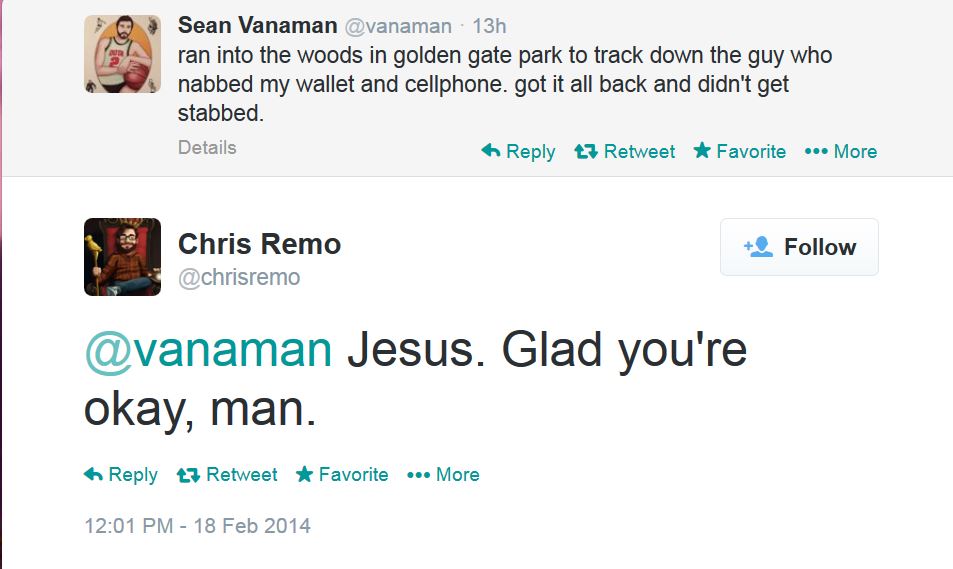Click the @chrisremo handle
Screen dimensions: 953x569
pyautogui.click(x=239, y=277)
